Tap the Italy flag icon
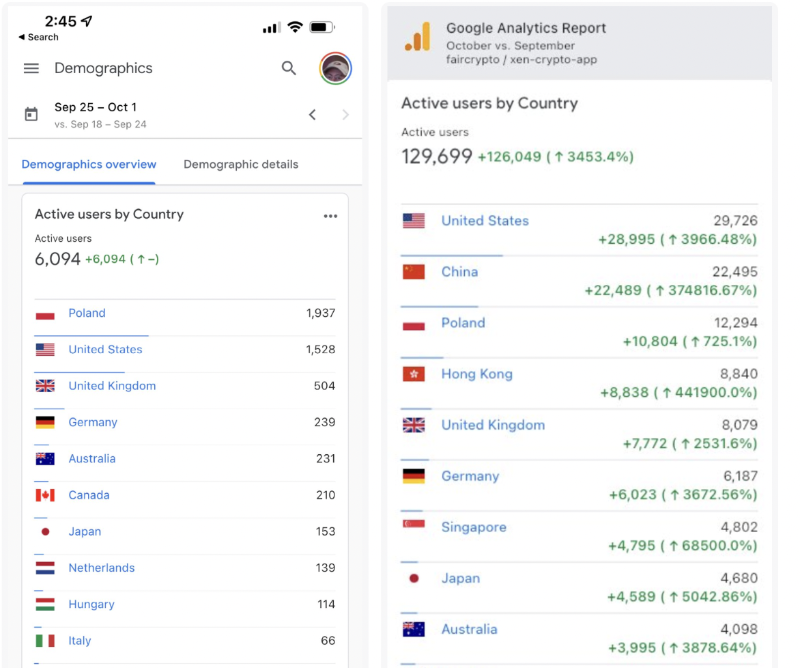The width and height of the screenshot is (800, 668). click(x=45, y=640)
